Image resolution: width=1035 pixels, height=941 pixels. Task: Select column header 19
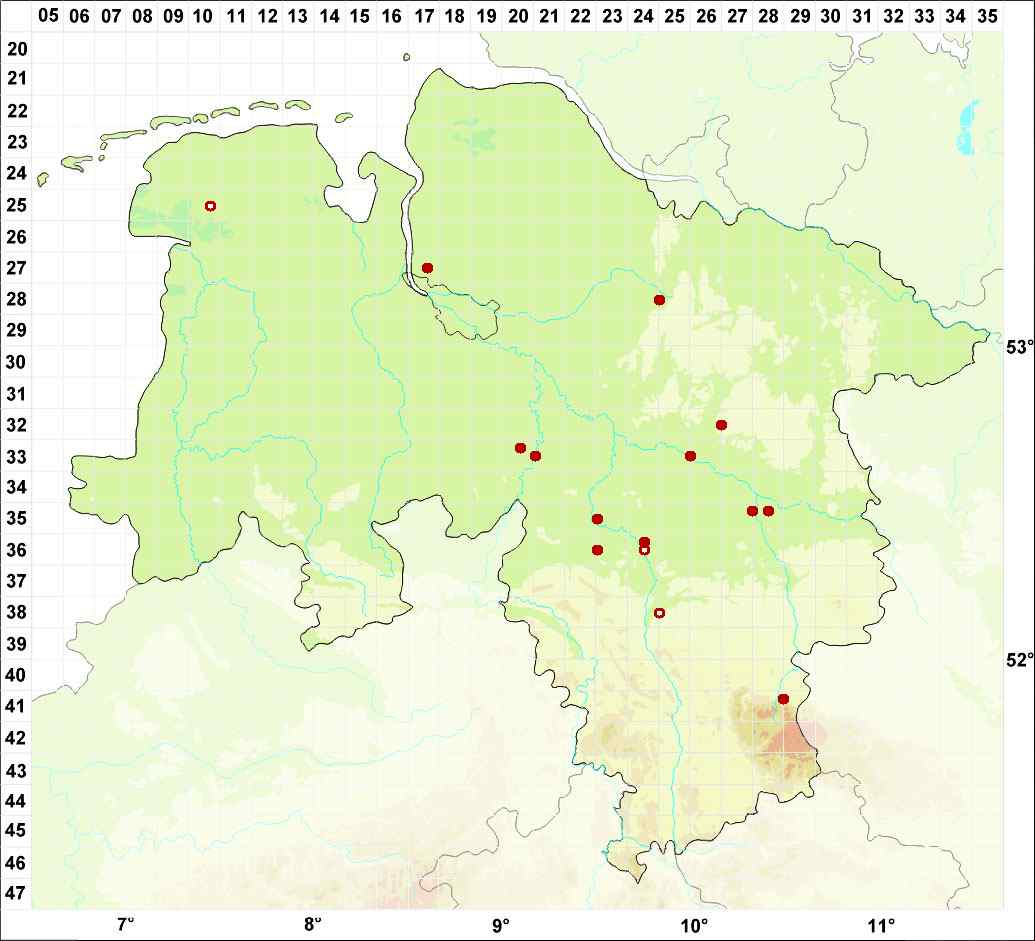pos(486,16)
